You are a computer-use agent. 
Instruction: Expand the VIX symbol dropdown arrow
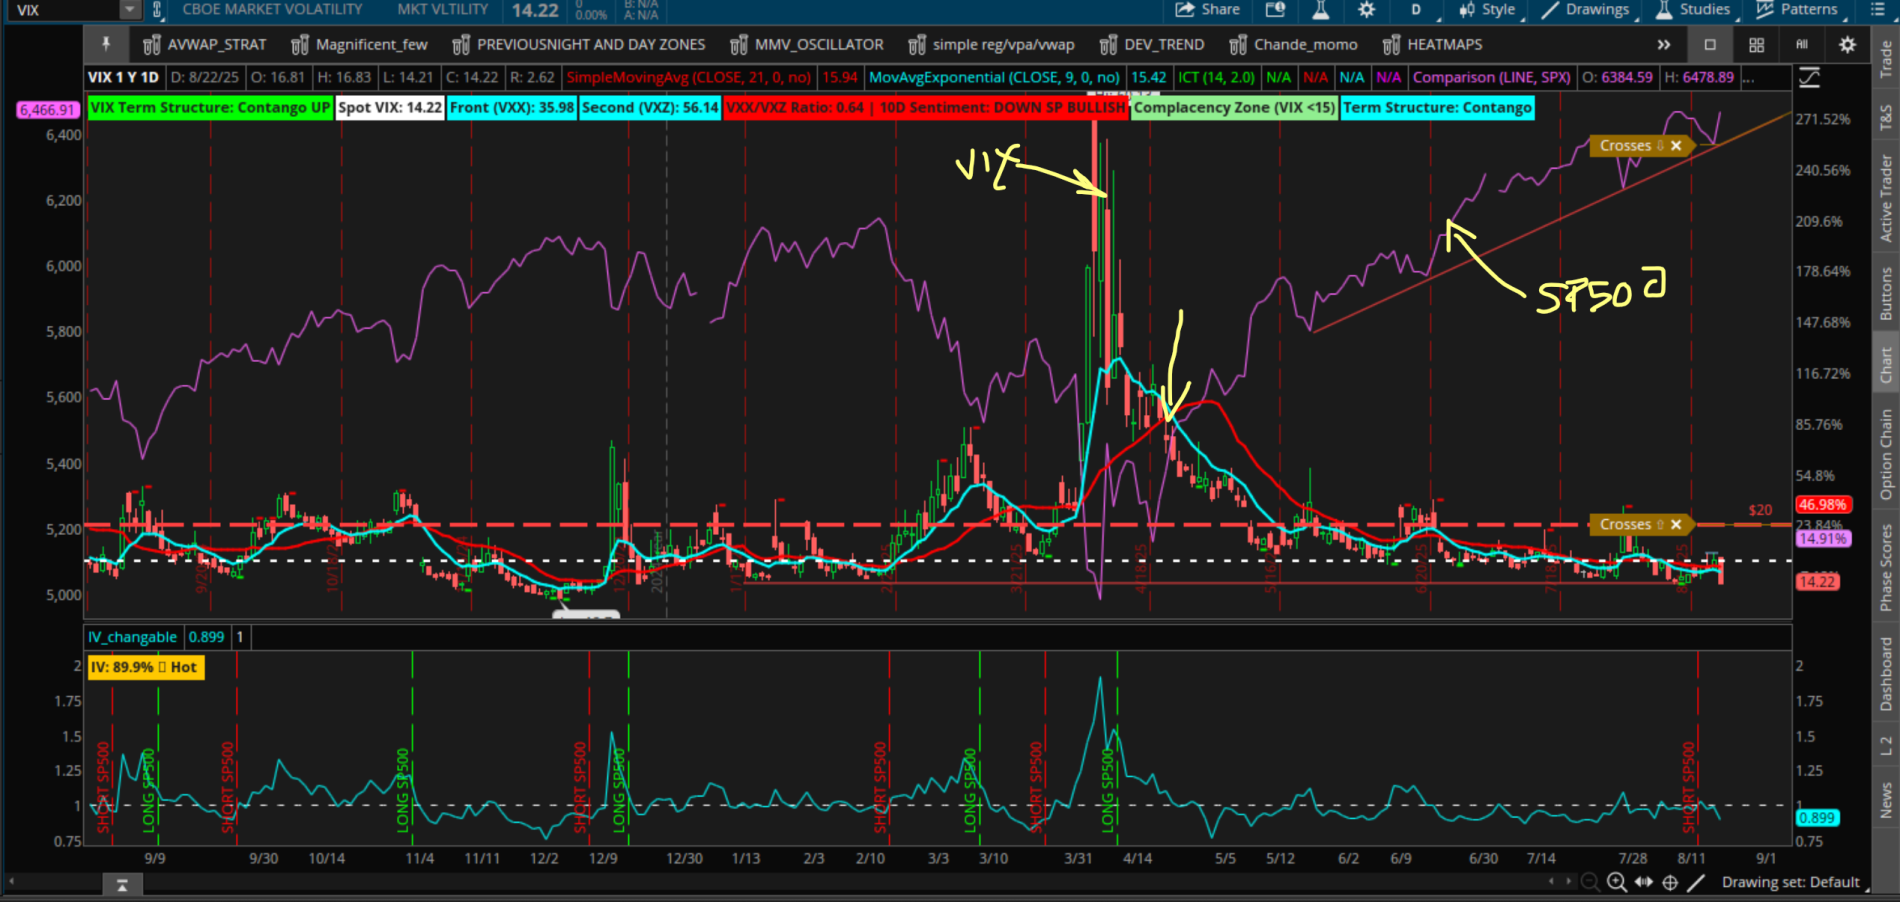[x=129, y=10]
